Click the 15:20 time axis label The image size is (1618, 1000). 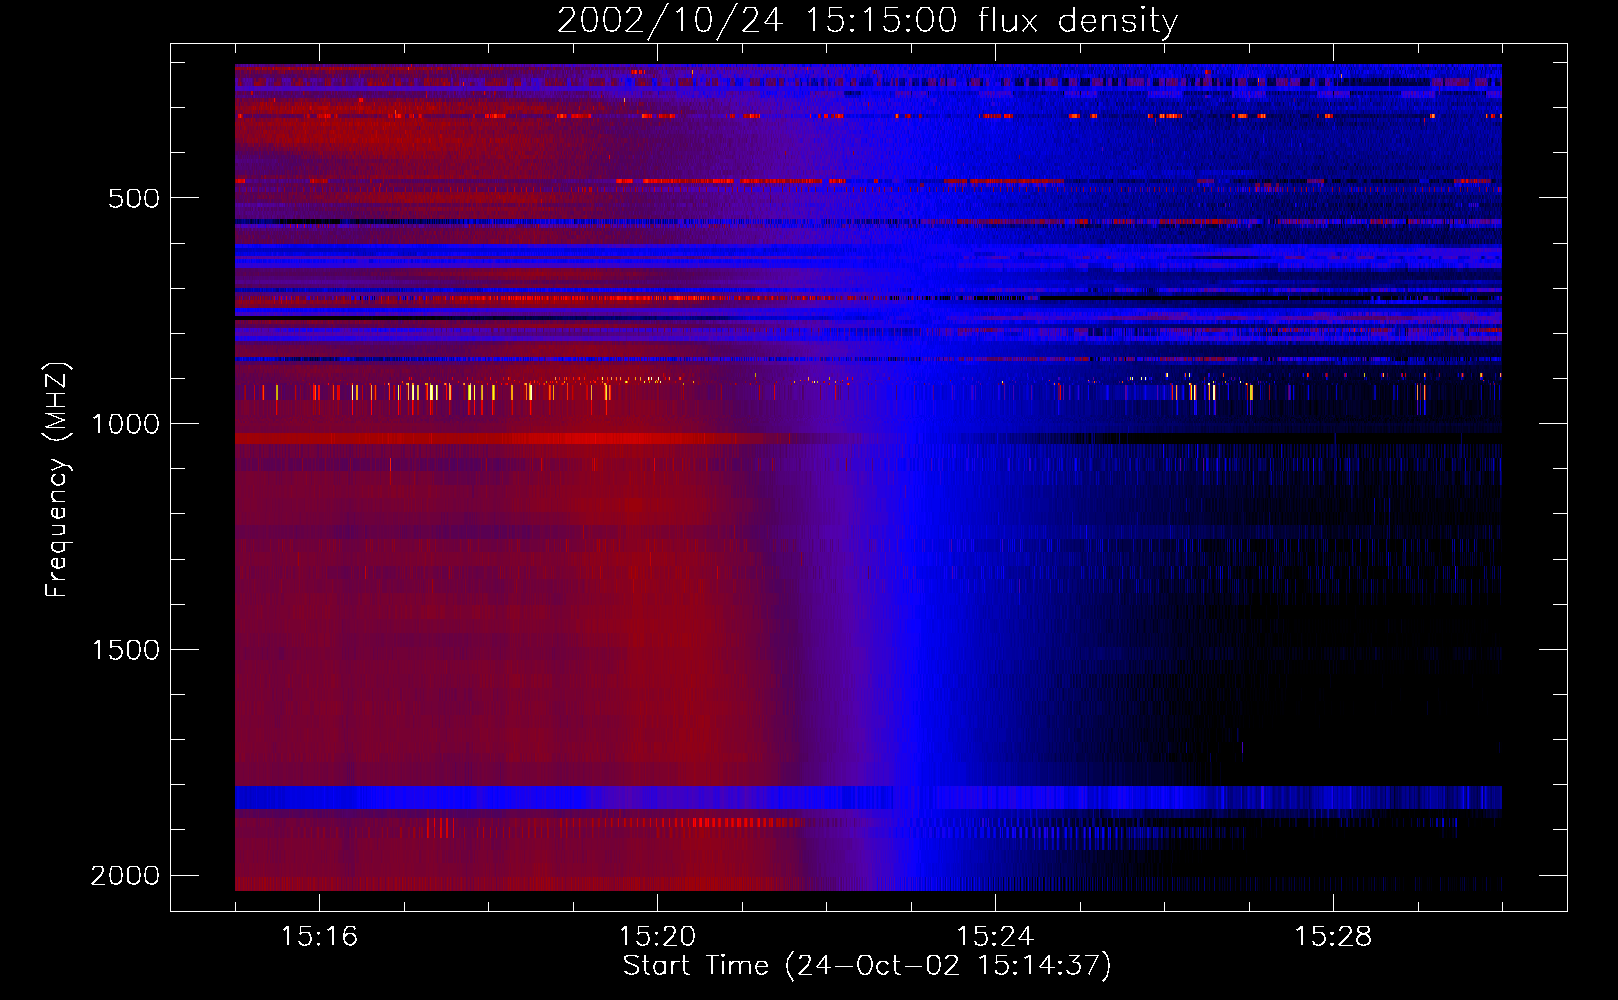(657, 937)
